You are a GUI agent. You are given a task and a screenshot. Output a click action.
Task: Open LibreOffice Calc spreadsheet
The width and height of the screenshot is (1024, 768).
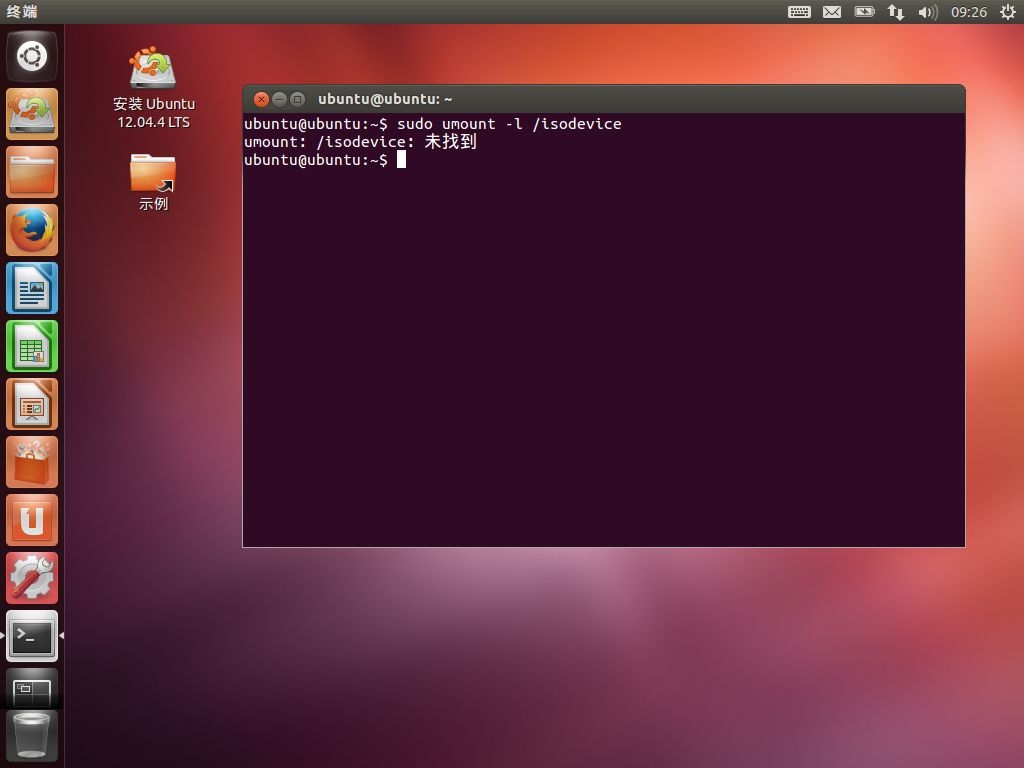click(x=32, y=346)
